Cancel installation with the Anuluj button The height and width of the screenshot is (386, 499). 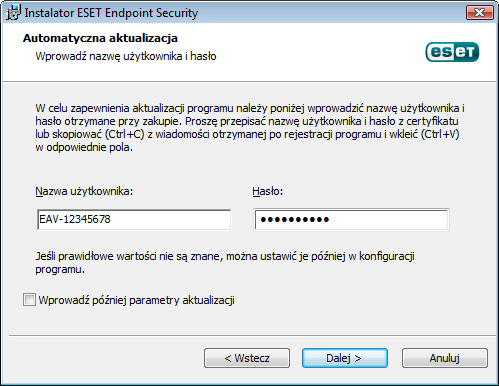pos(445,358)
